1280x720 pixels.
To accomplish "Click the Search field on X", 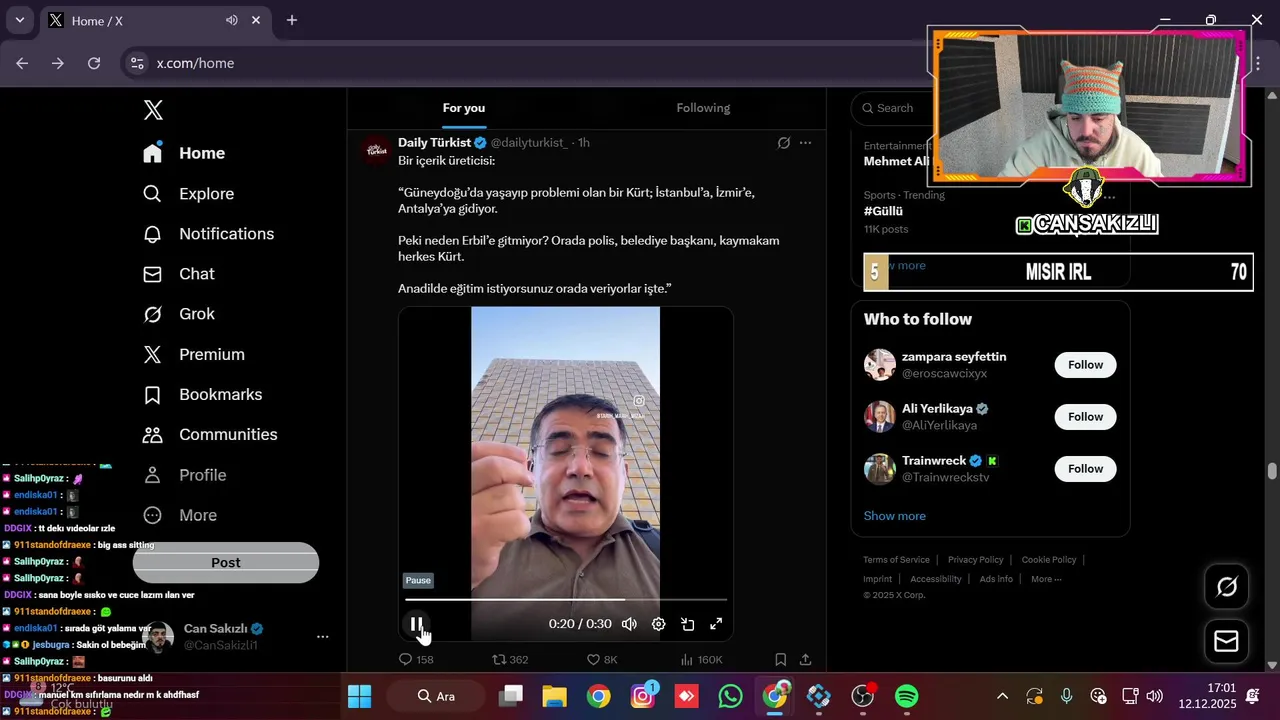I will 890,108.
